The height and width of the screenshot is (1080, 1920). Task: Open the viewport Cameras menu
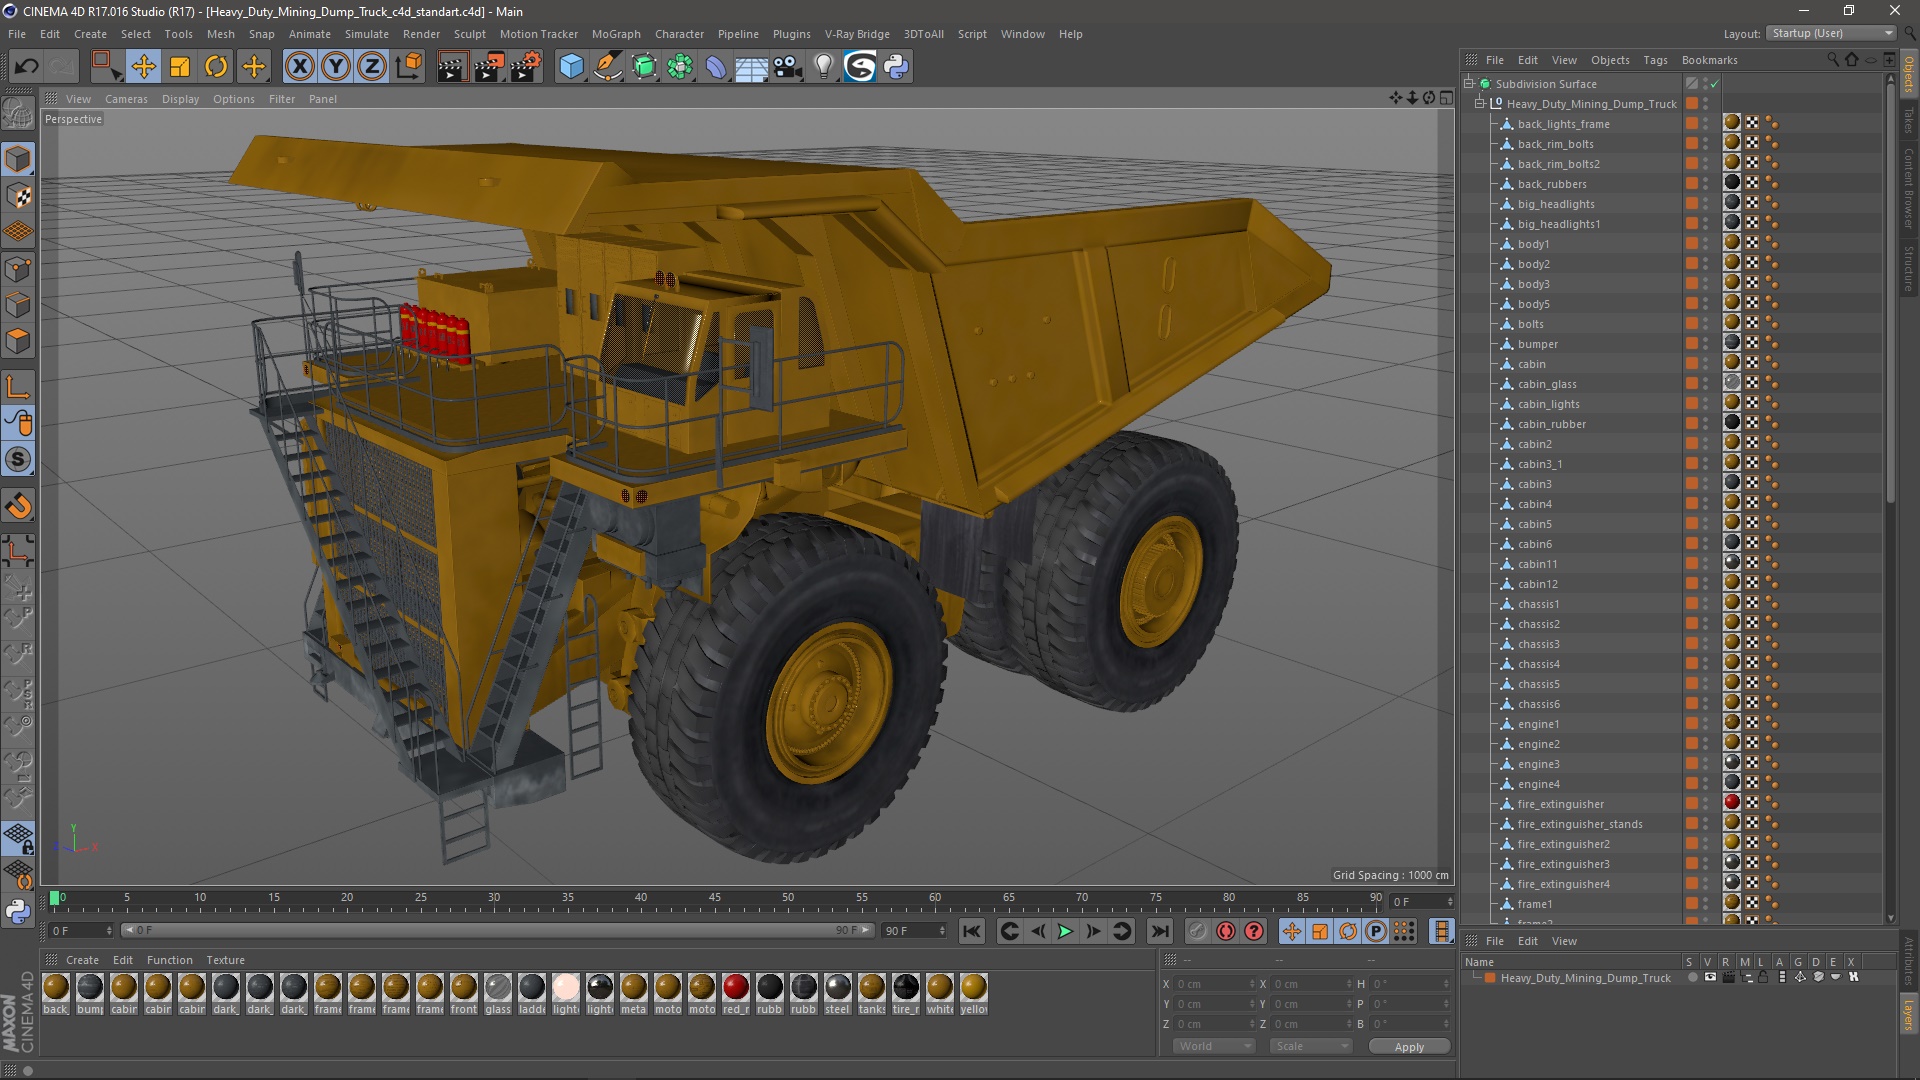[126, 99]
